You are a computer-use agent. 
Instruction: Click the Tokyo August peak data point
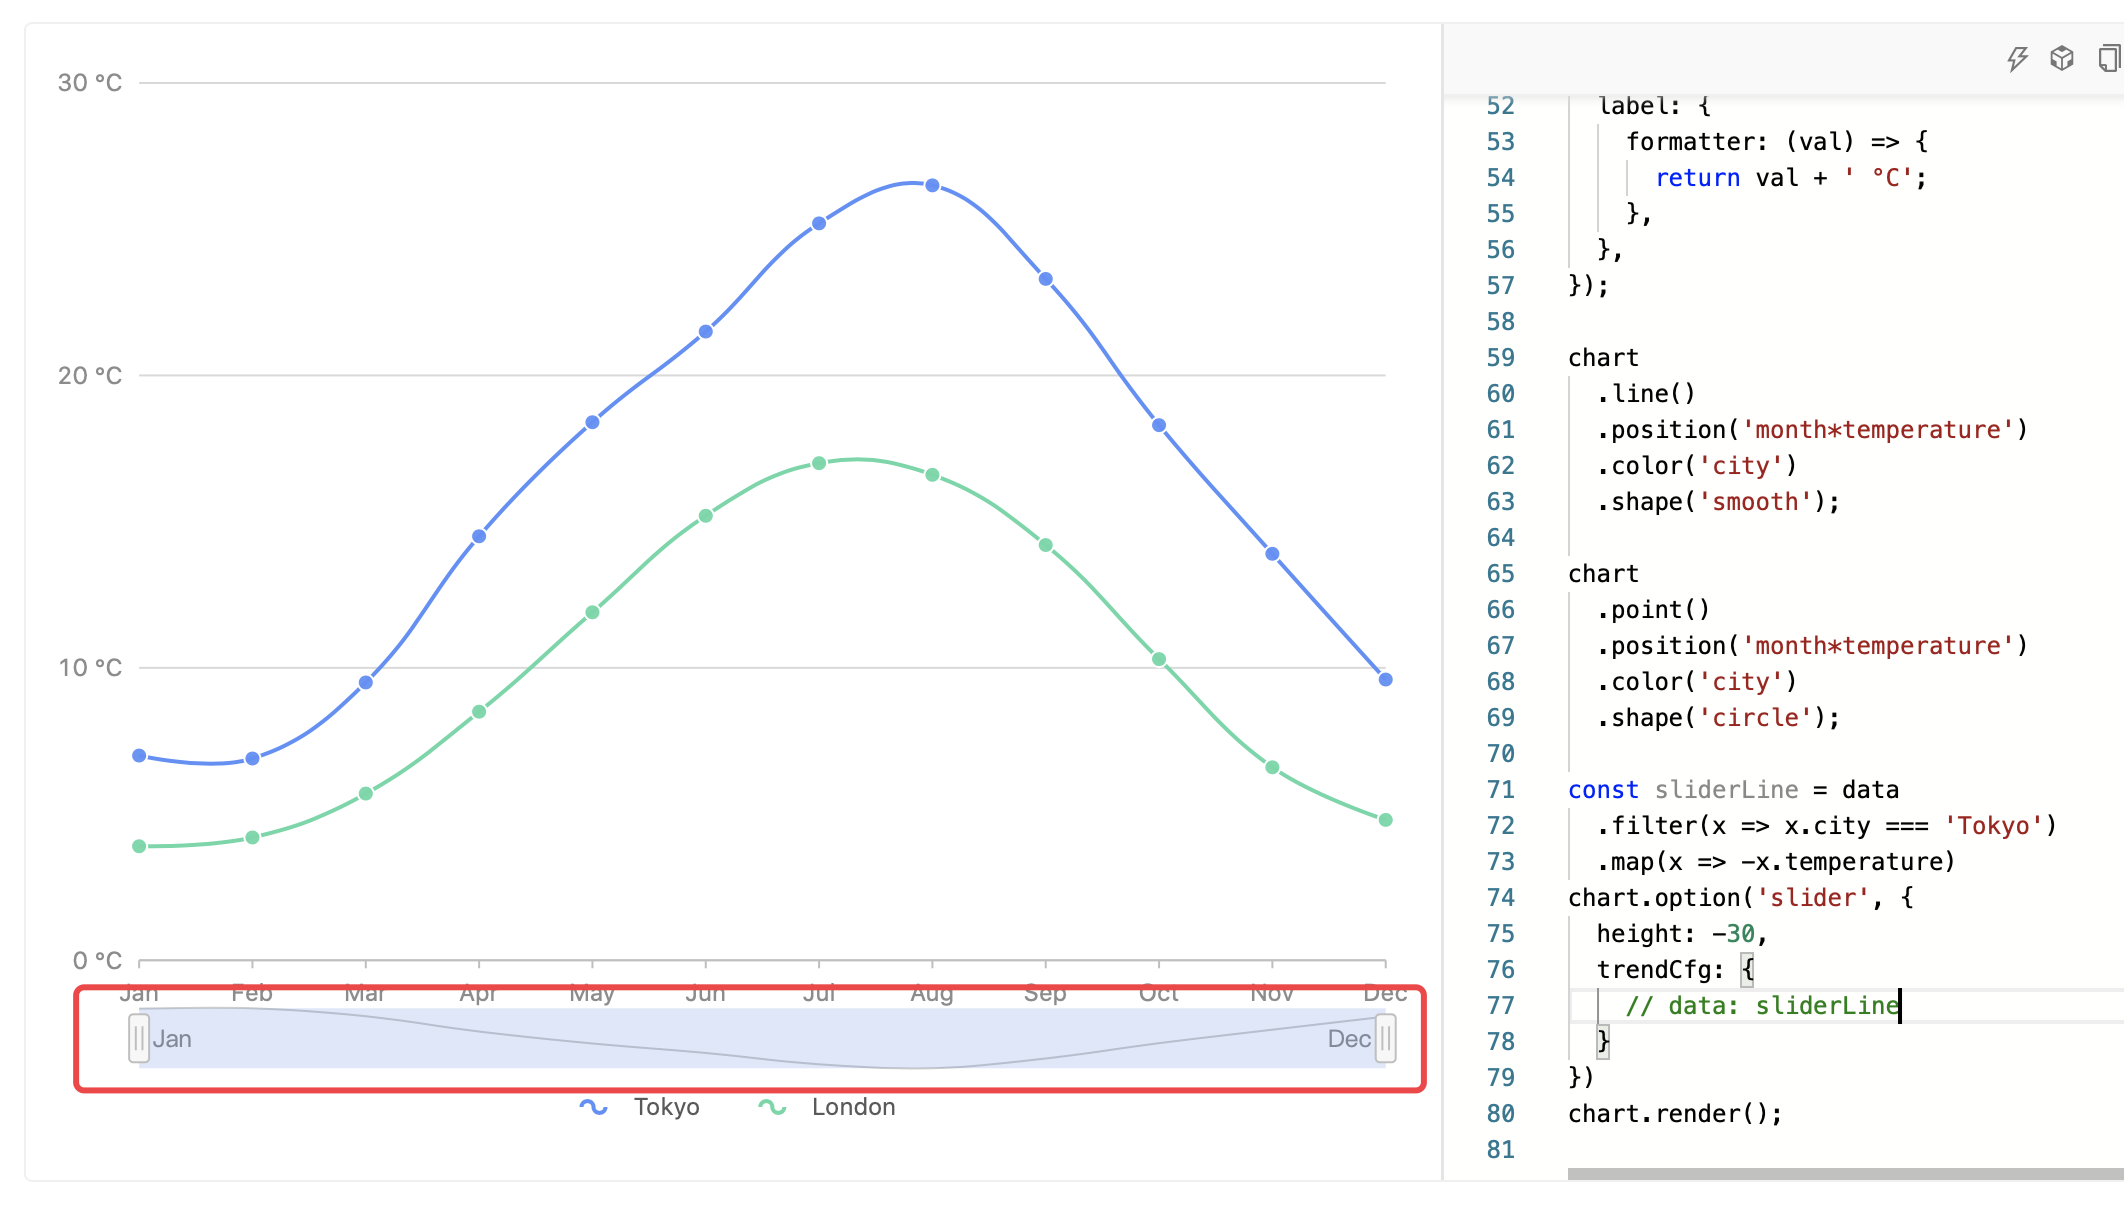pos(932,186)
